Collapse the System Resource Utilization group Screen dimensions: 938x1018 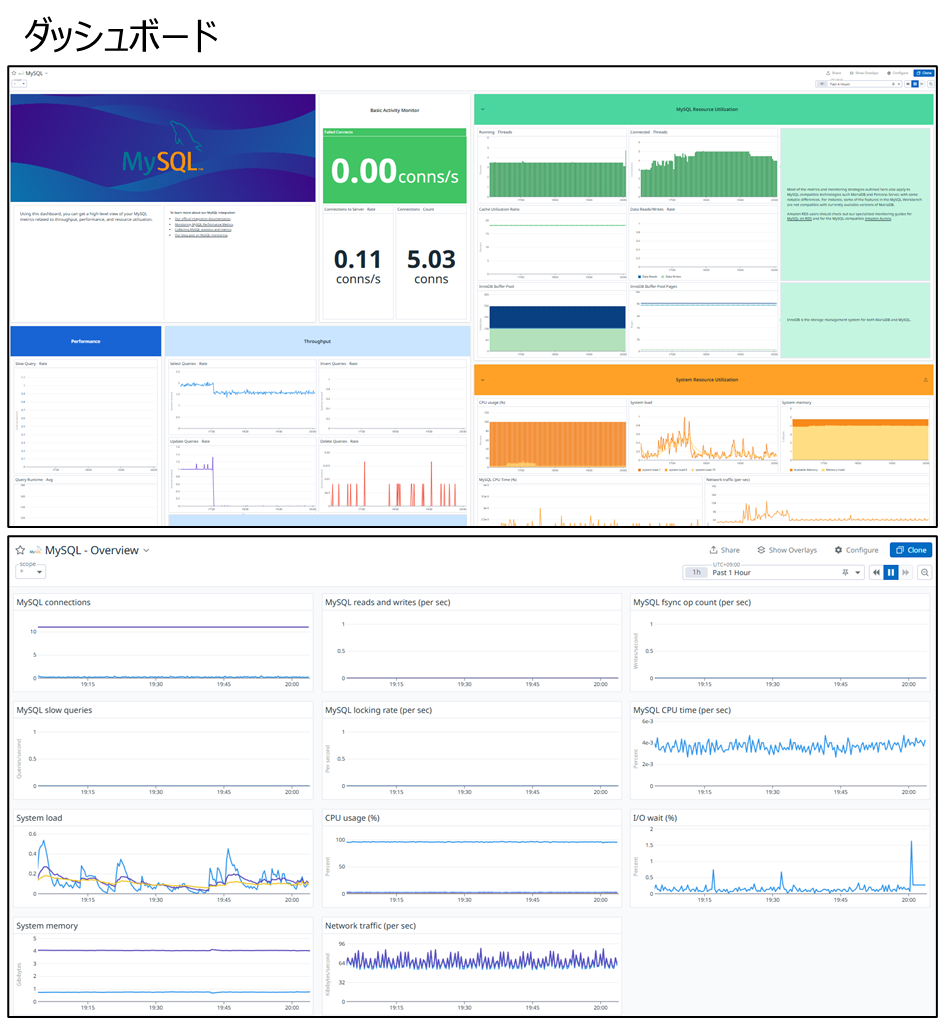click(x=482, y=380)
